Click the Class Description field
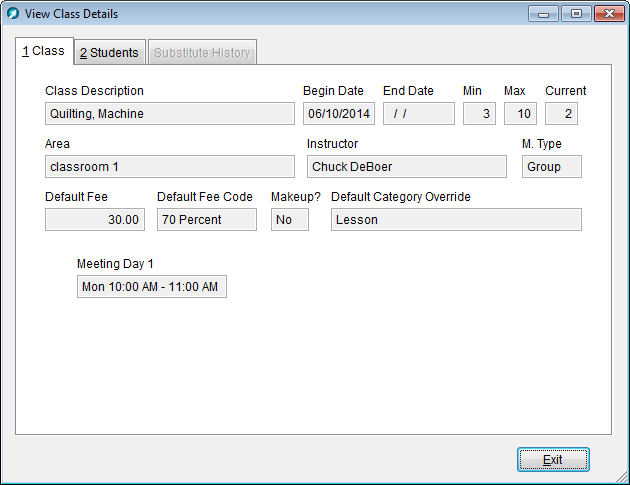Screen dimensions: 630x485 pyautogui.click(x=170, y=114)
